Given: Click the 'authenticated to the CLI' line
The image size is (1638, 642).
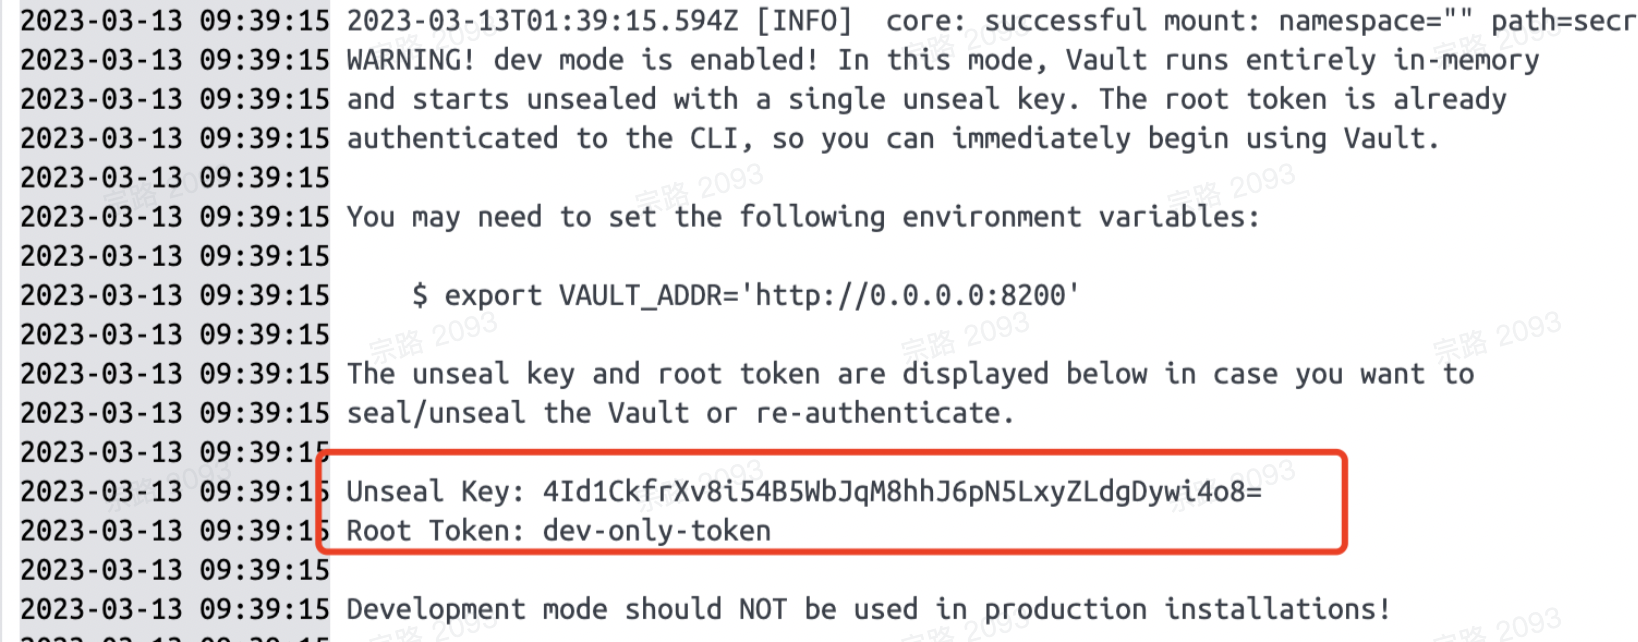Looking at the screenshot, I should click(x=893, y=138).
